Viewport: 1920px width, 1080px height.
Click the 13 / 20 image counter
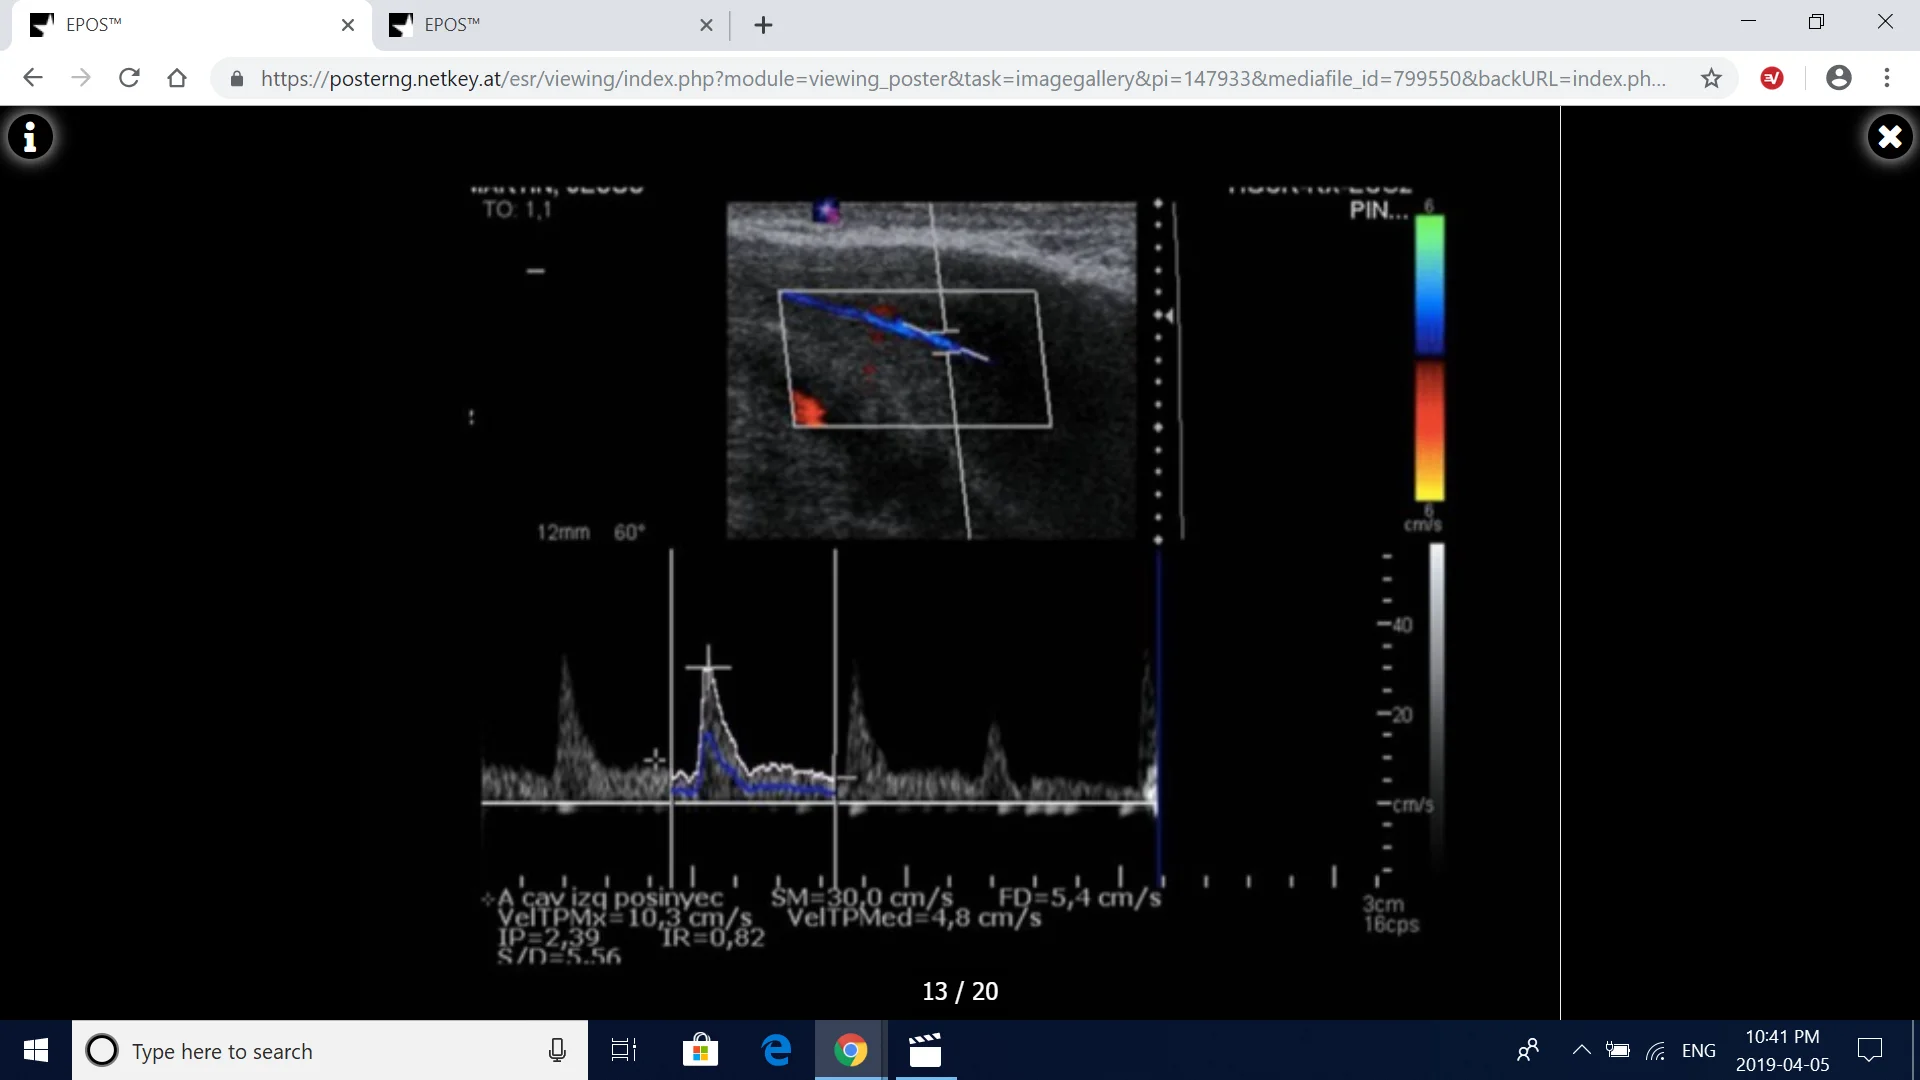pyautogui.click(x=960, y=991)
